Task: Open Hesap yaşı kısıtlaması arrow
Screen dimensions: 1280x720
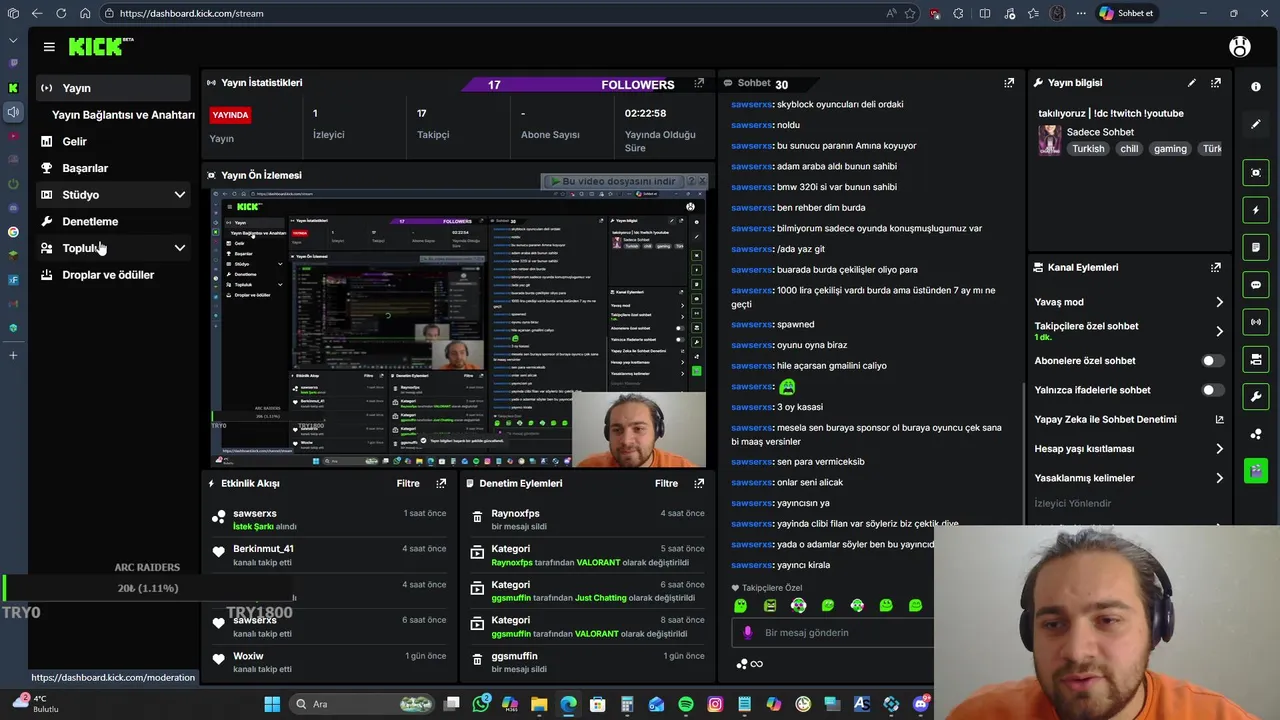Action: [x=1219, y=449]
